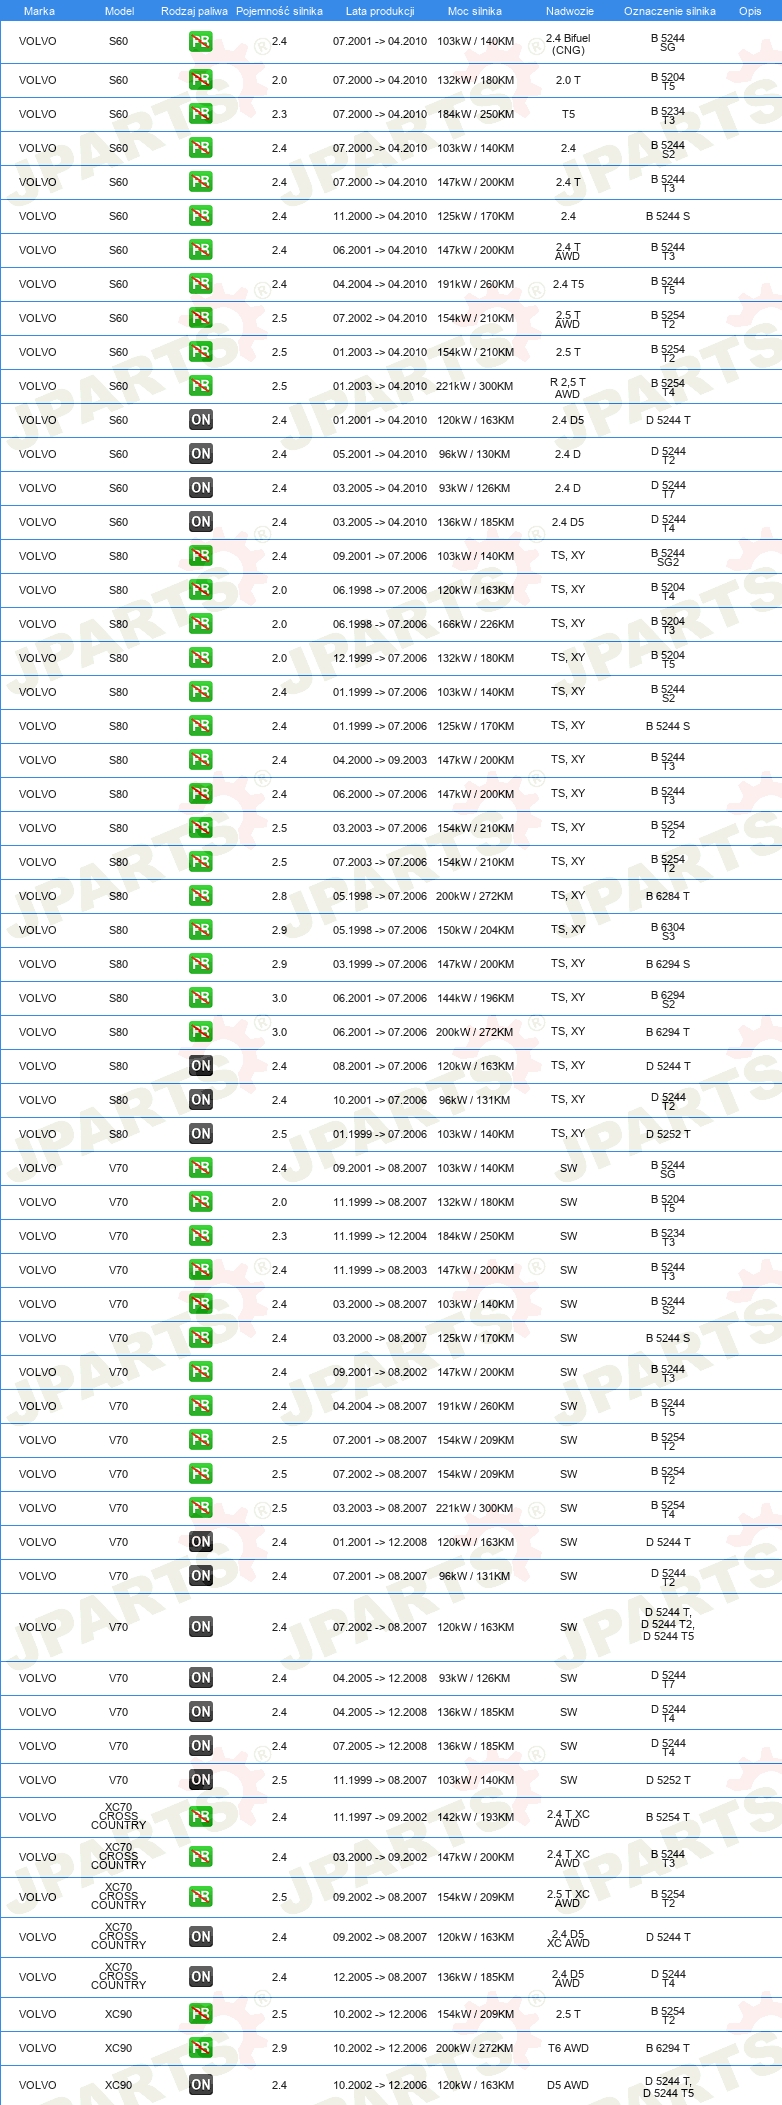Click the Oznaczenie silnika column header
The width and height of the screenshot is (782, 2105).
pyautogui.click(x=670, y=11)
